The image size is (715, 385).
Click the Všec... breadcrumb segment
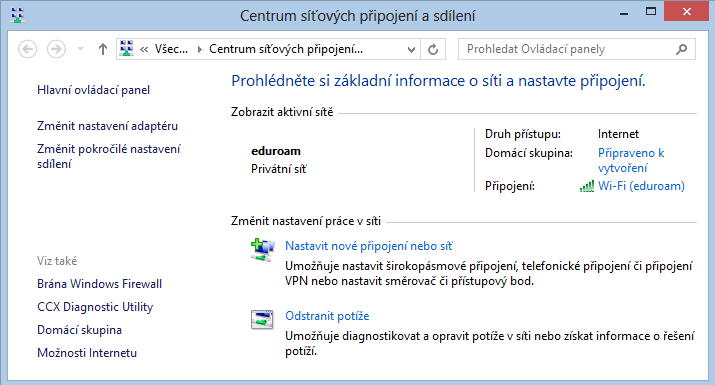(171, 49)
